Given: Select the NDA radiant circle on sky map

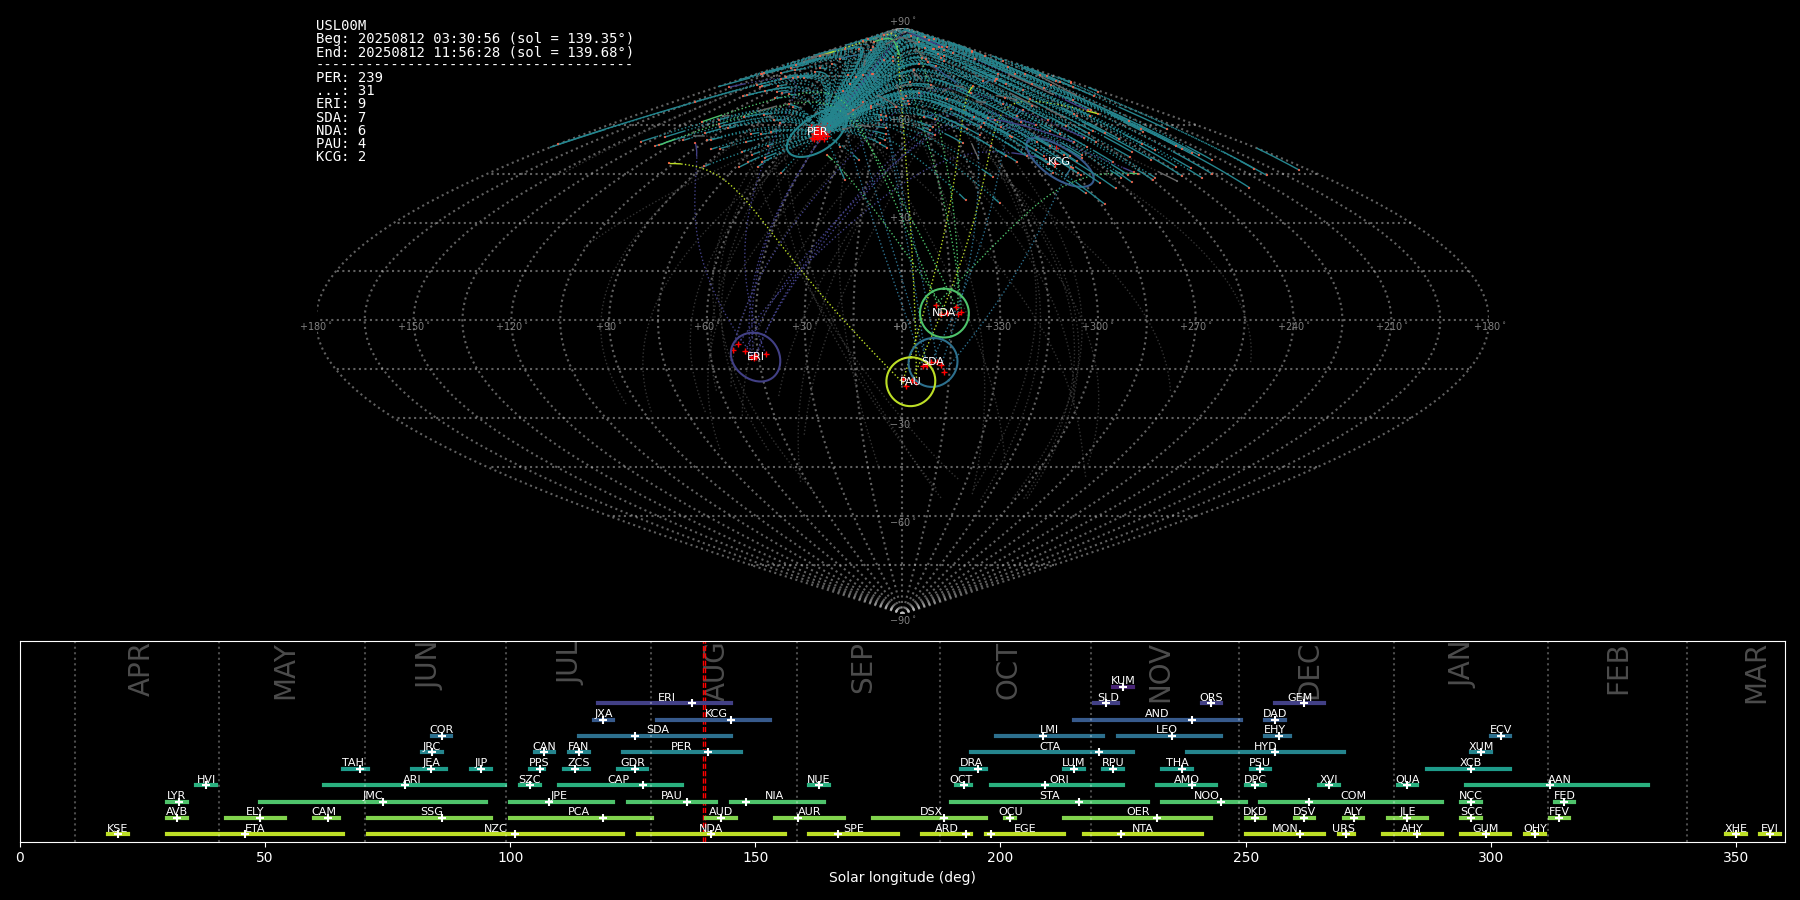Looking at the screenshot, I should (944, 313).
